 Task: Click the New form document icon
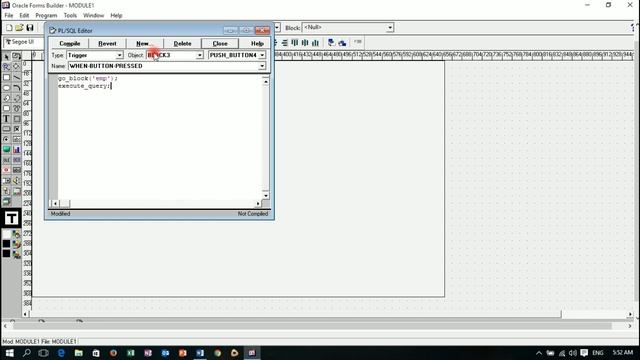click(9, 28)
